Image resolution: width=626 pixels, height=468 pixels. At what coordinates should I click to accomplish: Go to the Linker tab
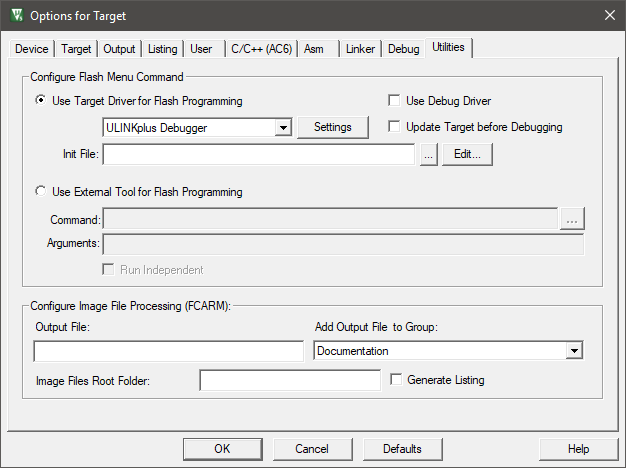(360, 49)
